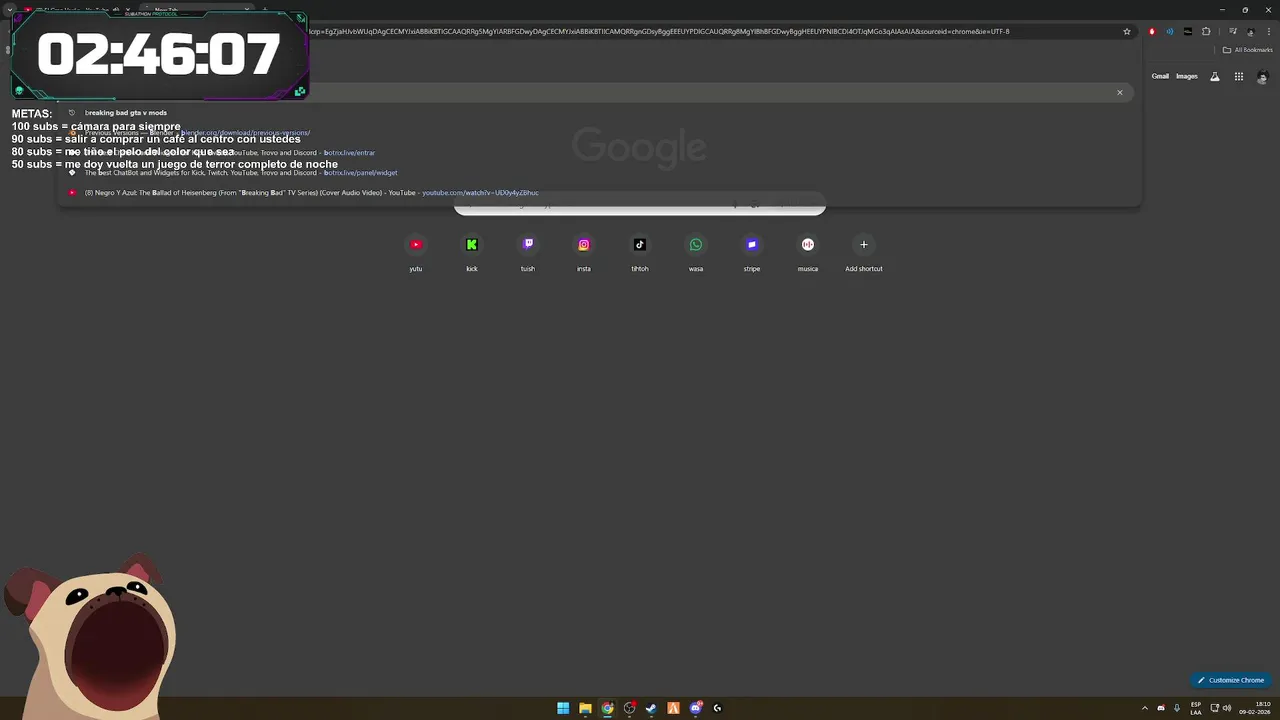Open the tab search dropdown arrow
1280x720 pixels.
coord(9,10)
